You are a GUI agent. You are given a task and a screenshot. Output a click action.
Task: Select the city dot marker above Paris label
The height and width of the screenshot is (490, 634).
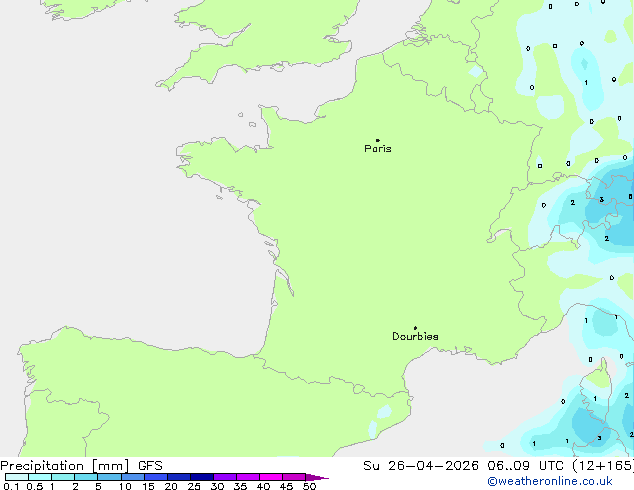point(378,140)
